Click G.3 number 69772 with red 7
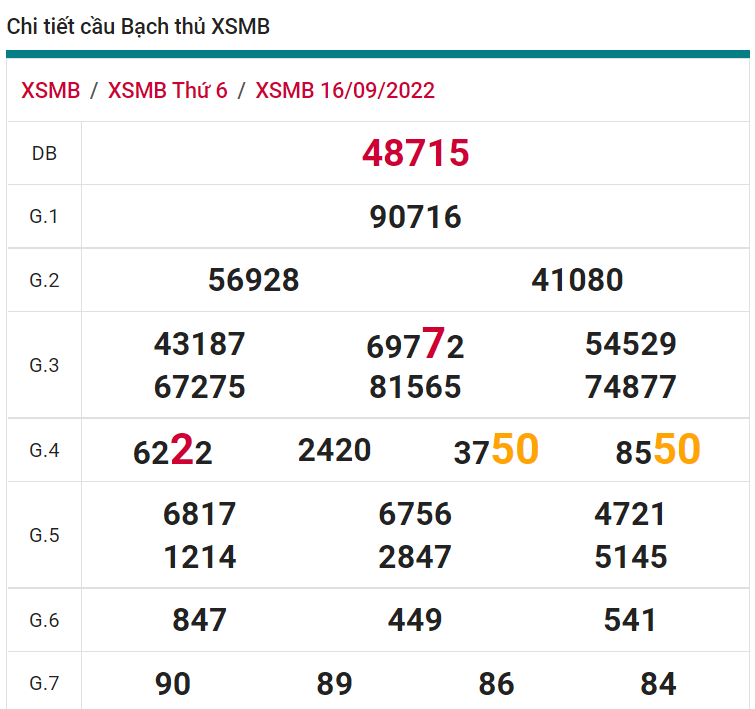Viewport: 755px width, 709px height. pos(415,346)
